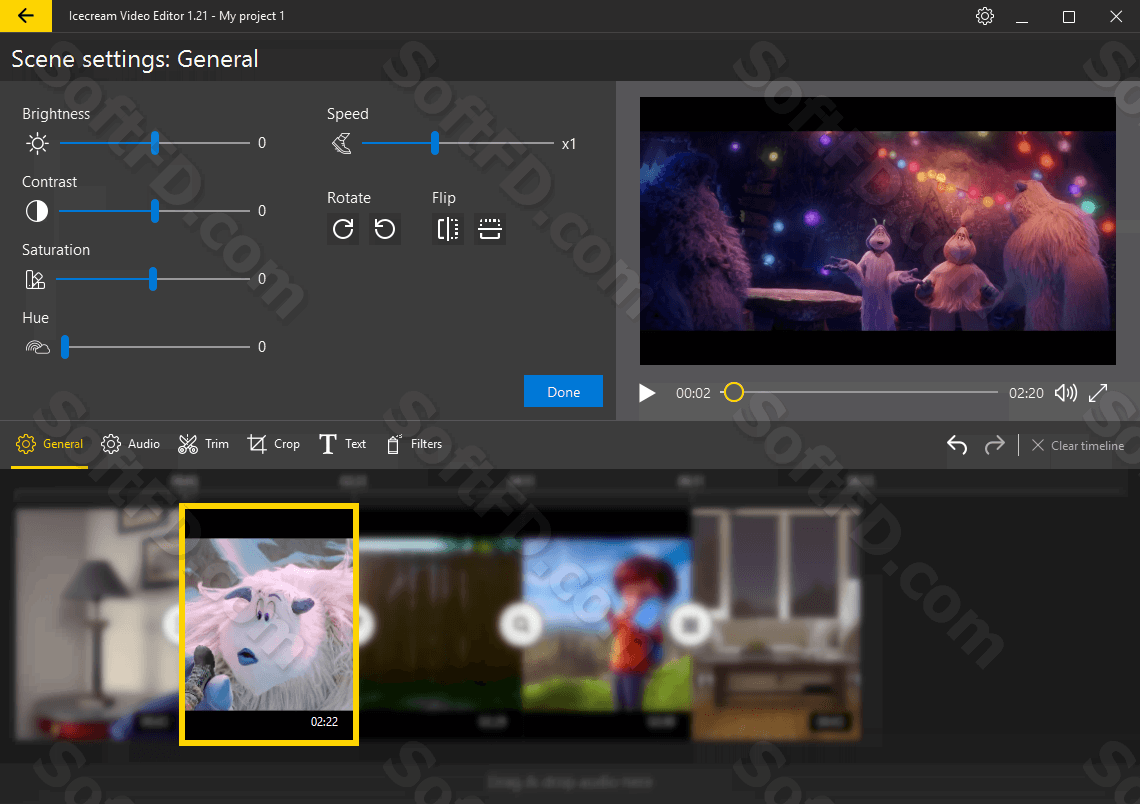Click Clear timeline

coord(1078,446)
